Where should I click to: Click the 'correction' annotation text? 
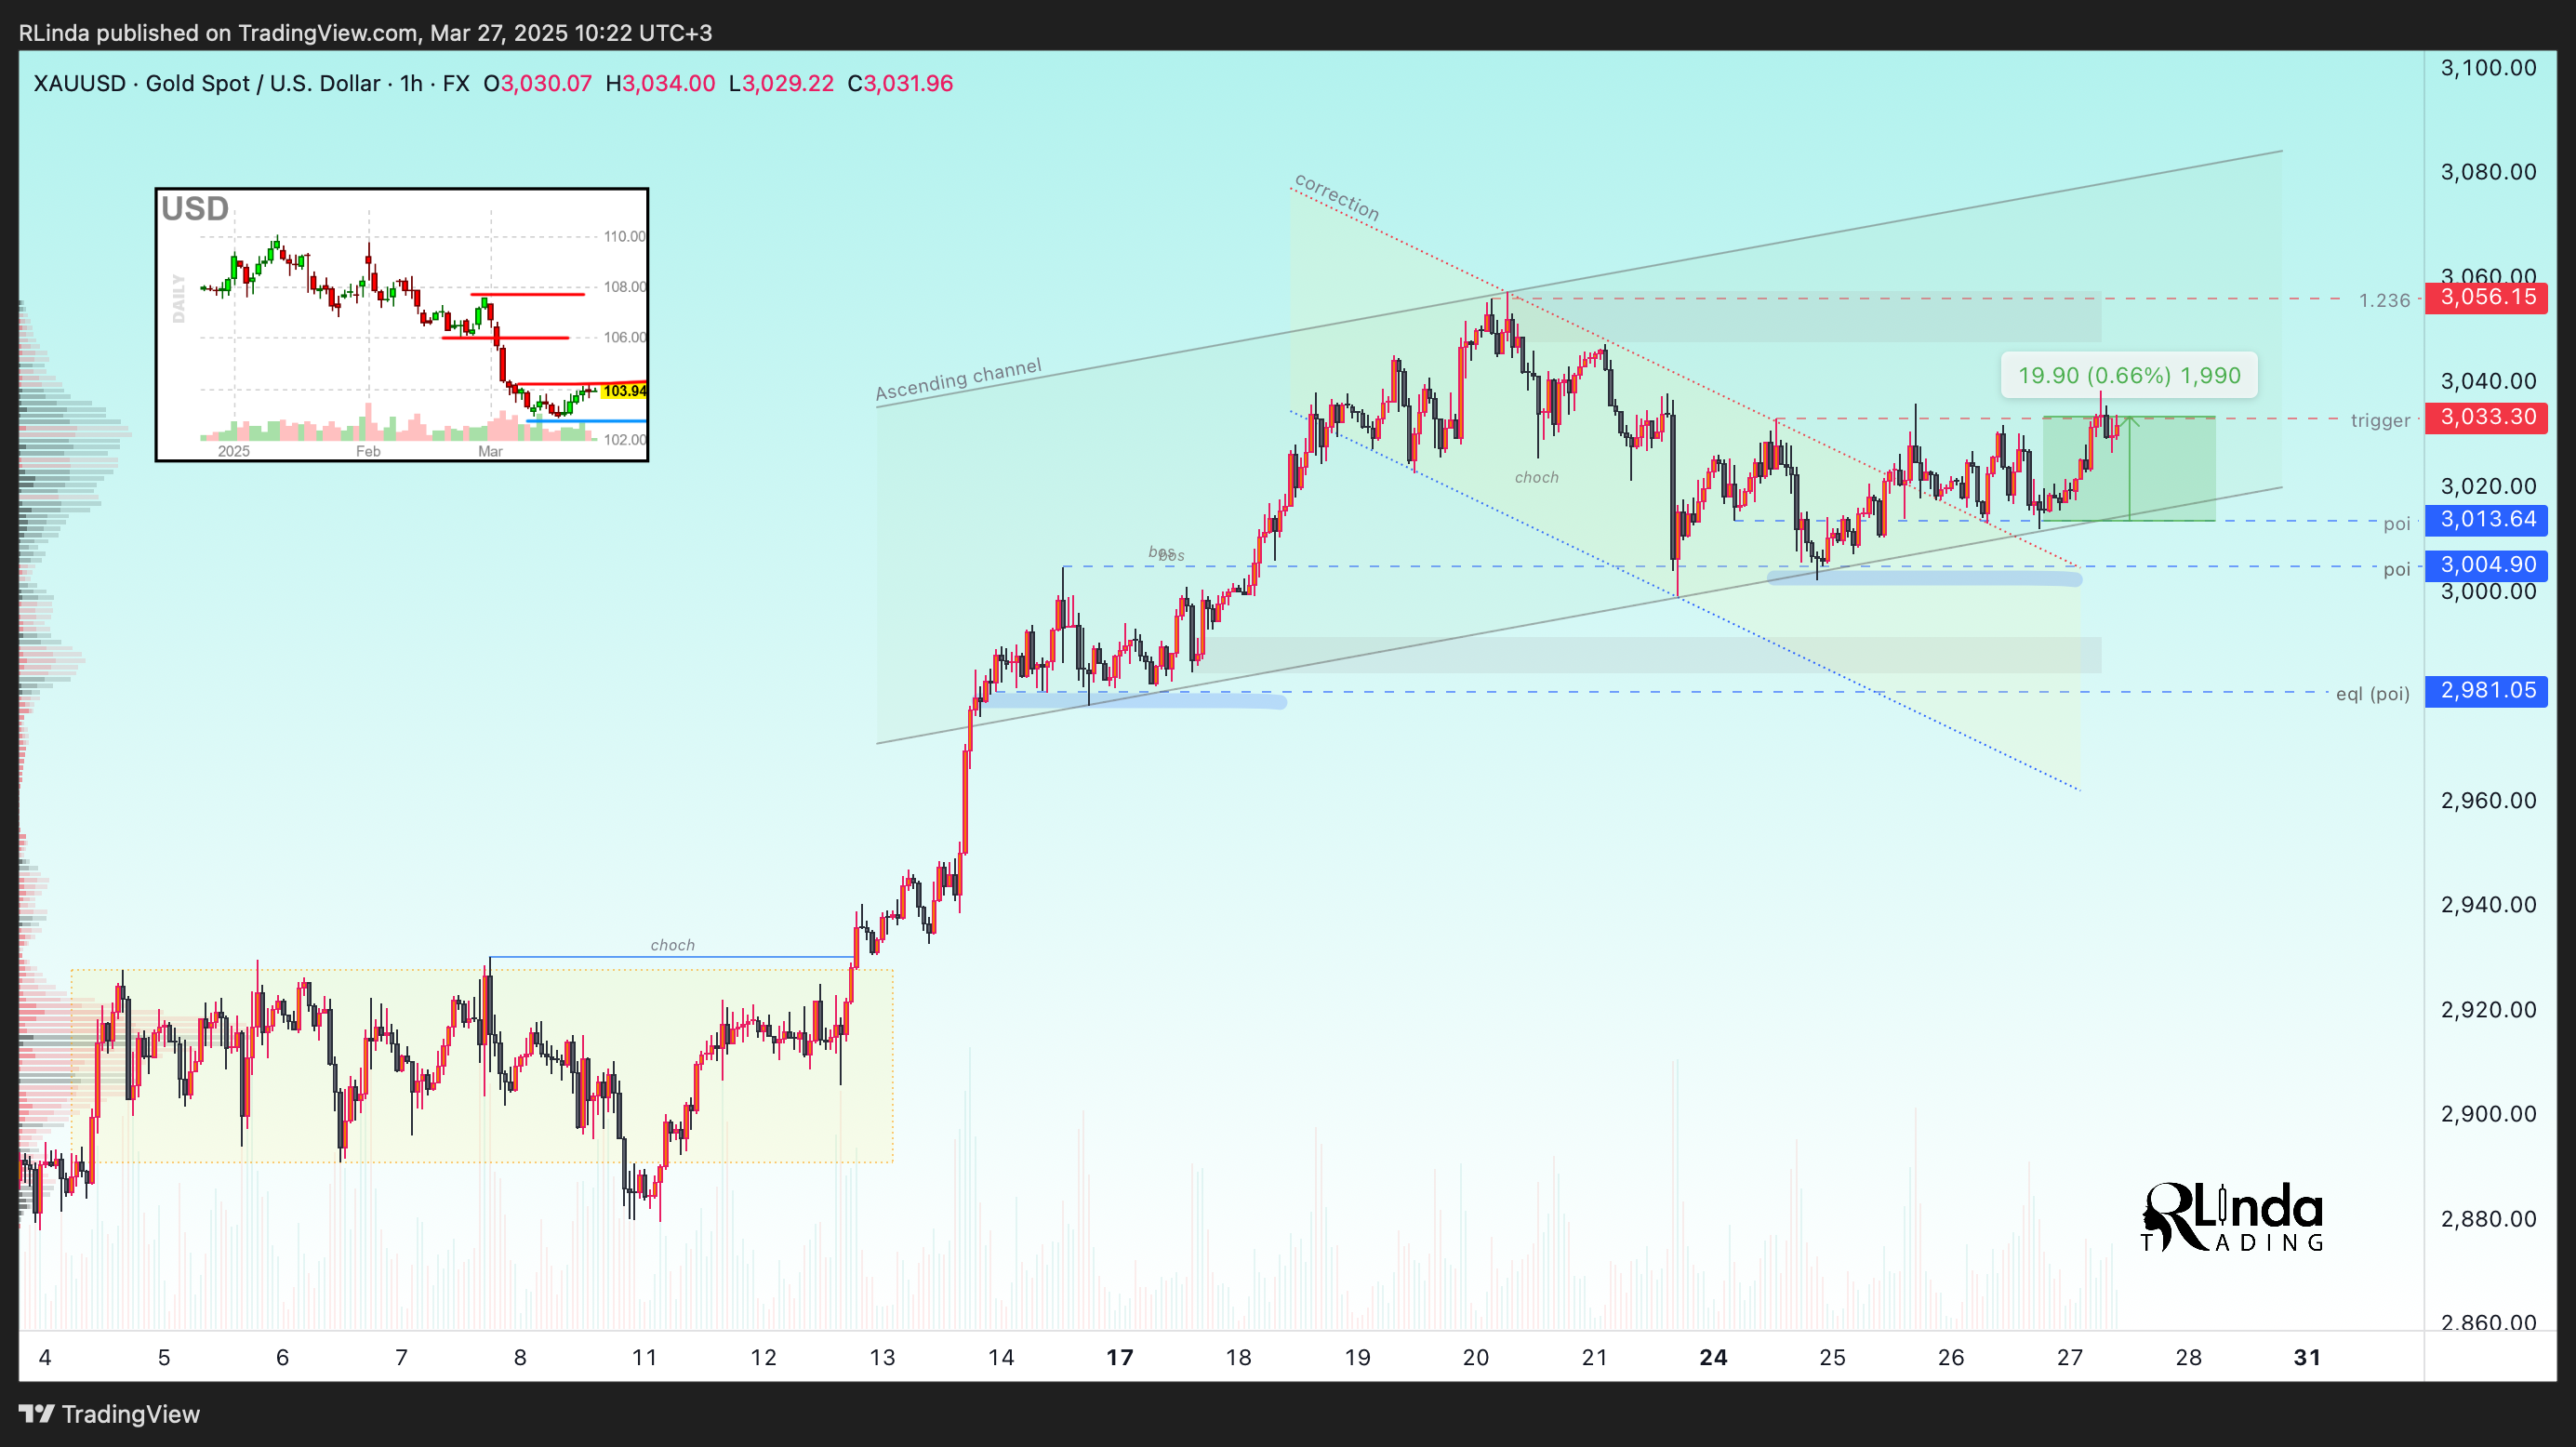coord(1336,197)
